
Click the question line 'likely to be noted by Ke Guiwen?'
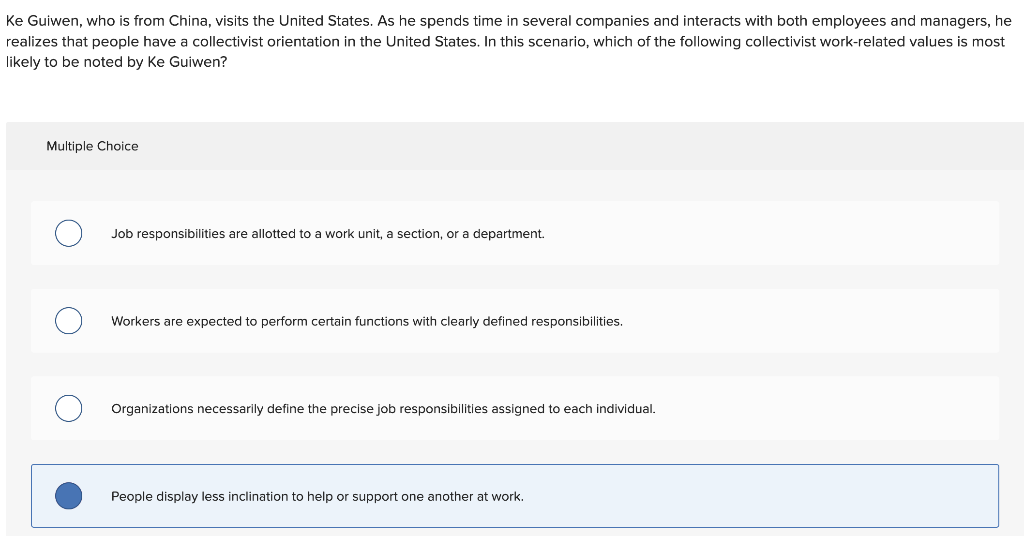pos(116,63)
